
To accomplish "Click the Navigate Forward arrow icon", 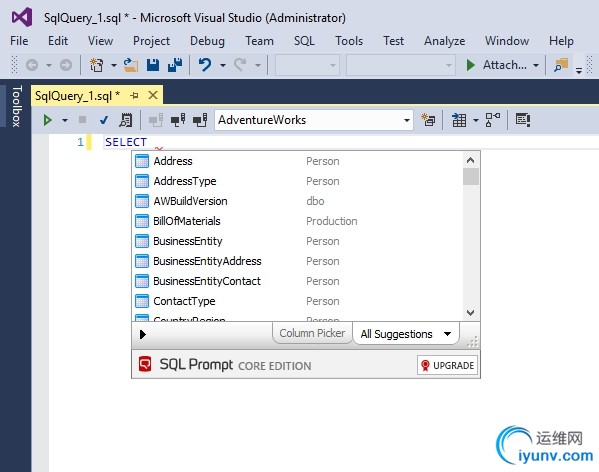I will click(x=66, y=65).
